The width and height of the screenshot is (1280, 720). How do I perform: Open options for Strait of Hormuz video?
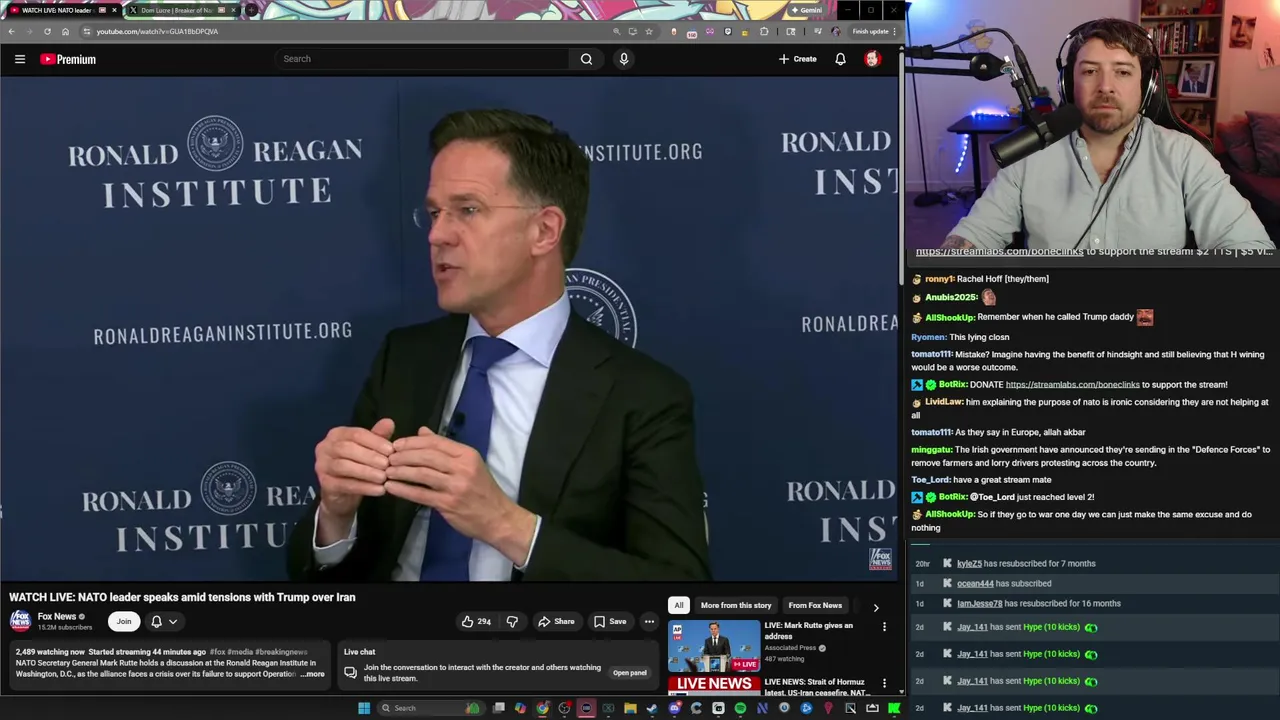884,684
